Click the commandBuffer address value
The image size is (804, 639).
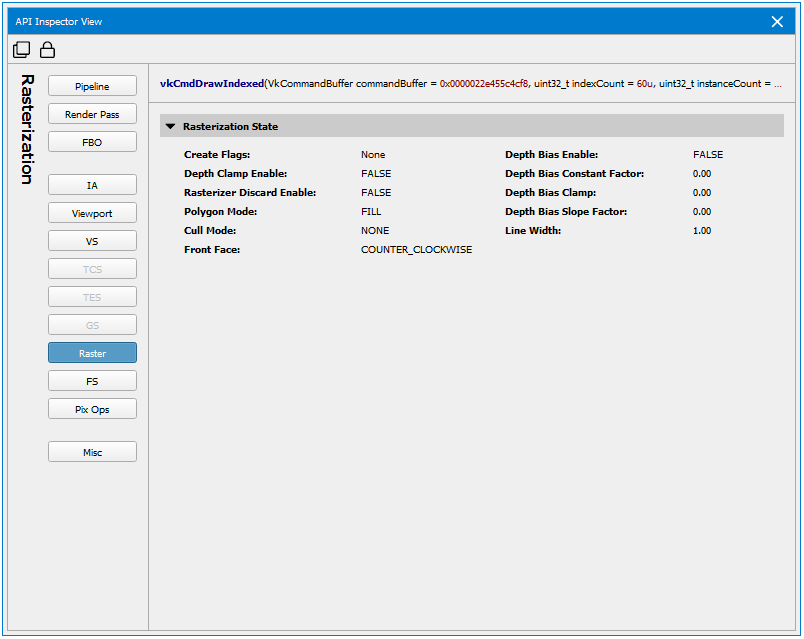(x=484, y=84)
